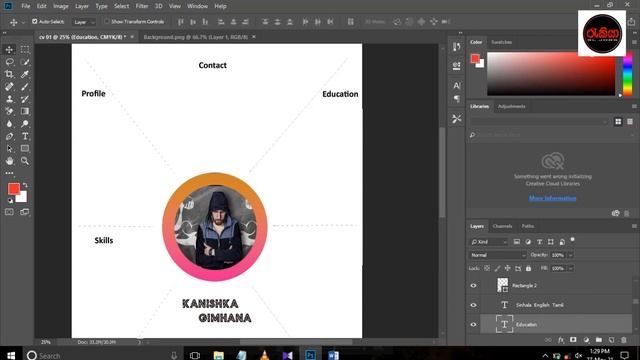Select the History Brush tool
This screenshot has width=640, height=360.
tap(25, 99)
